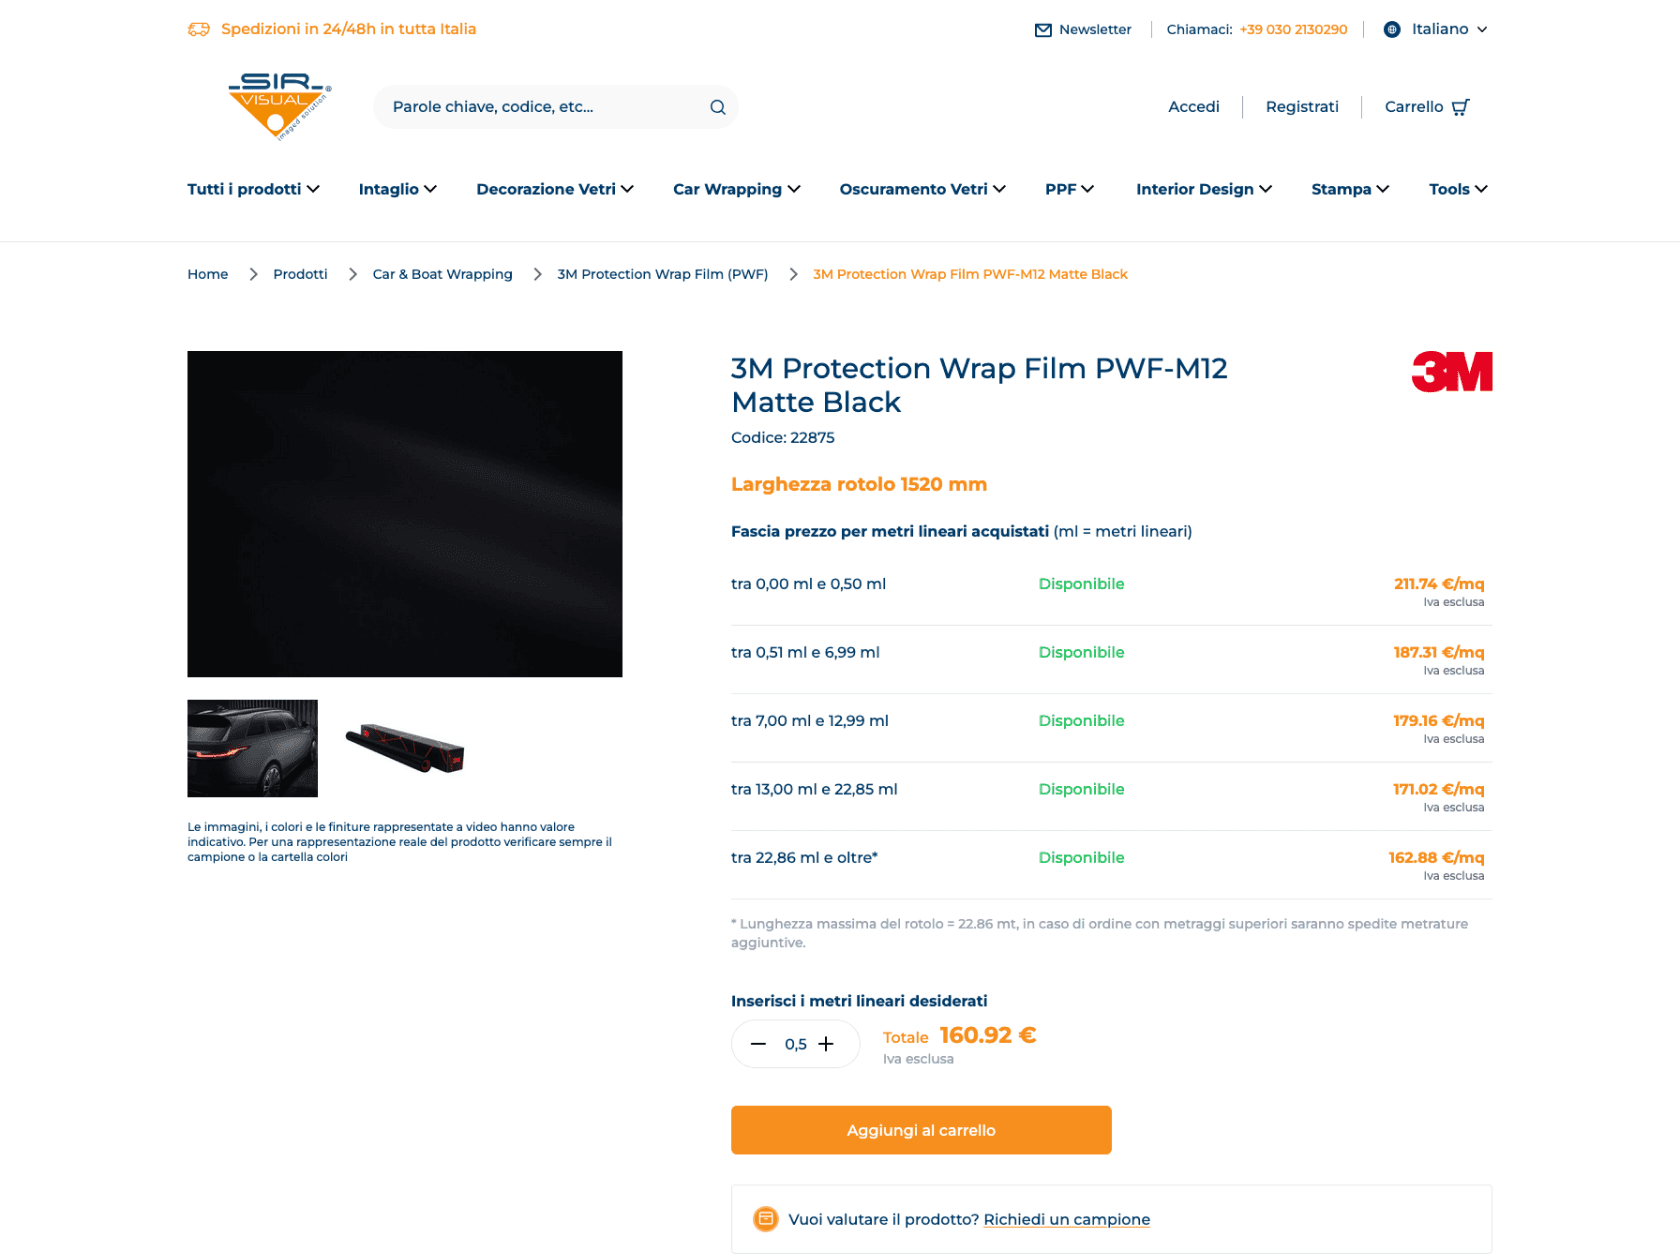Open the Oscuramento Vetri menu
The width and height of the screenshot is (1680, 1260).
(922, 189)
